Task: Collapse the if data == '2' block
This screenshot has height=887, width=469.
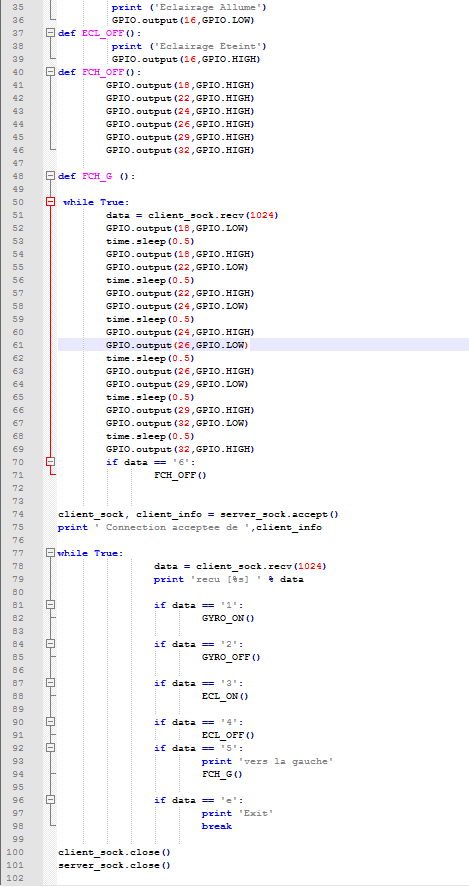Action: (x=50, y=644)
